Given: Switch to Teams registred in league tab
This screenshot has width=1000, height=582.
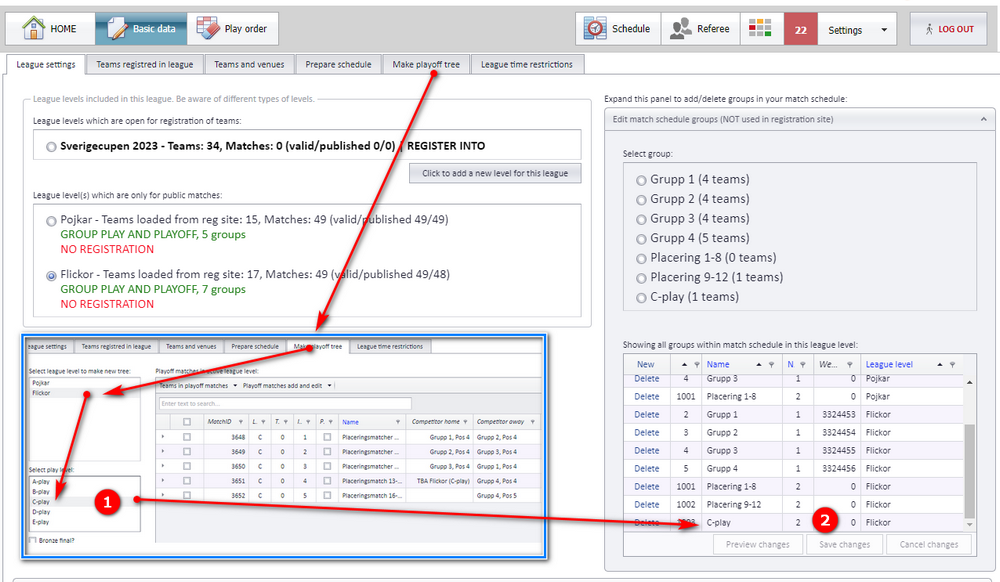Looking at the screenshot, I should tap(145, 64).
